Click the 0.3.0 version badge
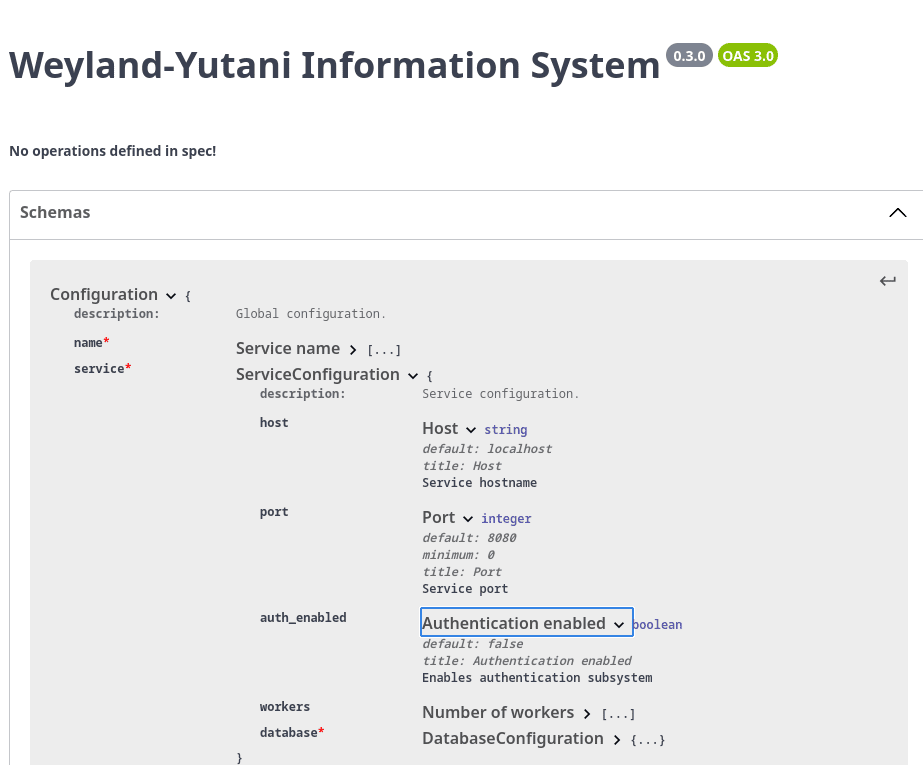 tap(689, 55)
